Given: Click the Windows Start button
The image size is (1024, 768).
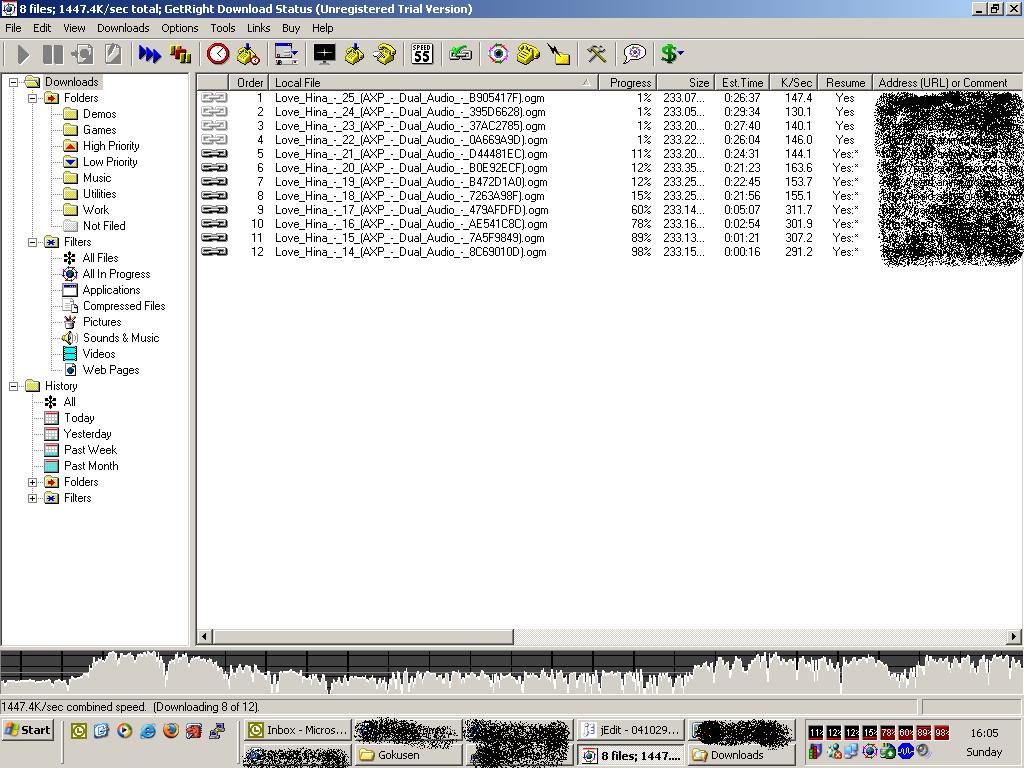Looking at the screenshot, I should tap(28, 730).
